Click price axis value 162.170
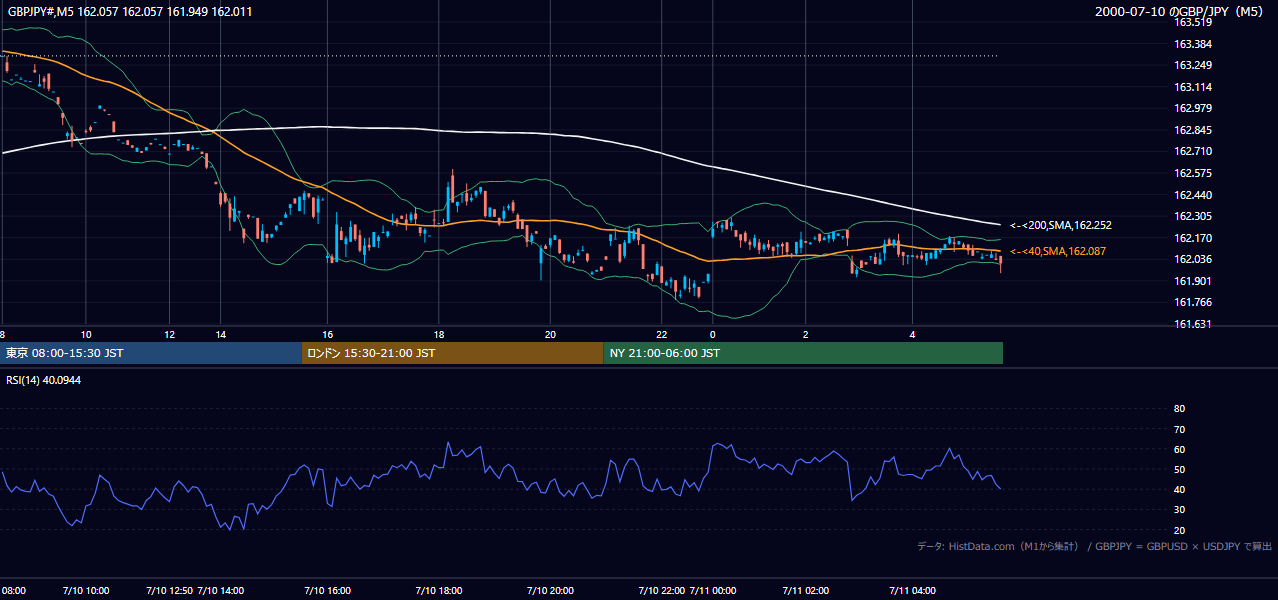Image resolution: width=1278 pixels, height=600 pixels. [x=1192, y=238]
